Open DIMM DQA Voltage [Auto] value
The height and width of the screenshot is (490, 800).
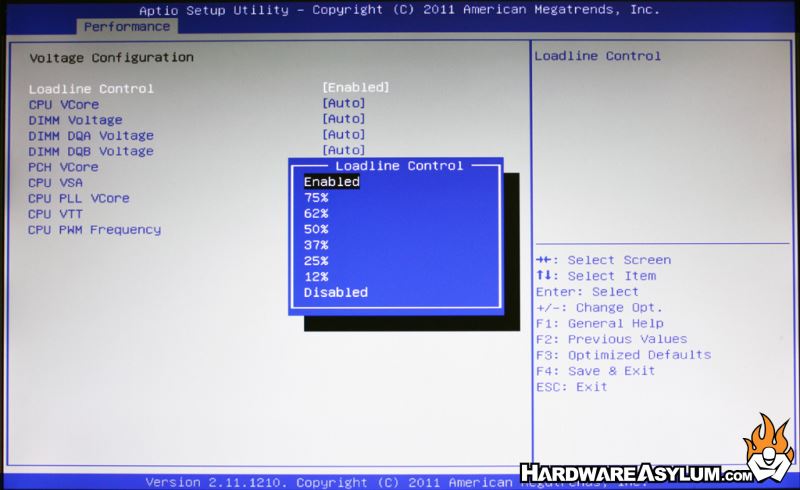344,135
